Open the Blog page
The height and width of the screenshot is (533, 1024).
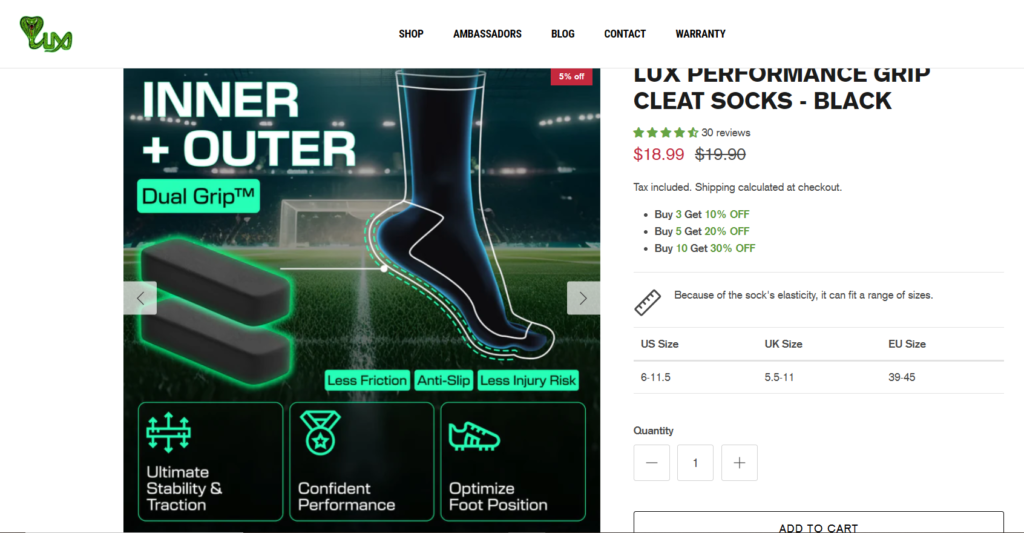562,34
